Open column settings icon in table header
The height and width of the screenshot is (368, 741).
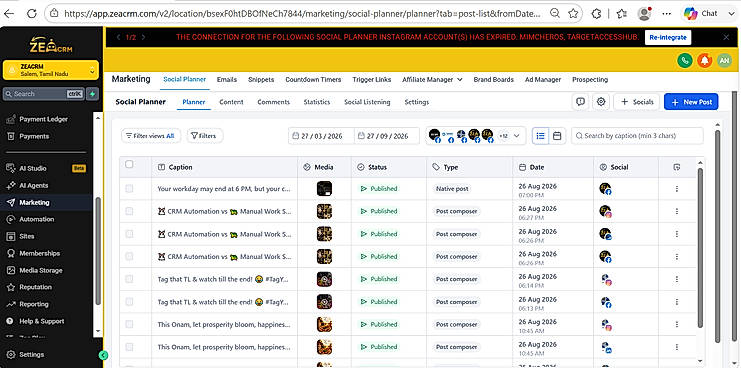[x=677, y=167]
